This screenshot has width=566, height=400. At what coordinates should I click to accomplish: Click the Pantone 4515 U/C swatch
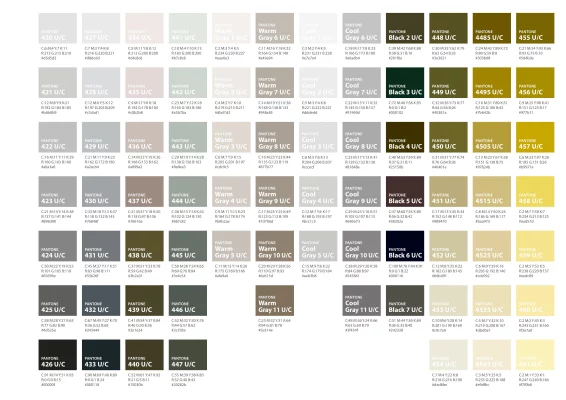click(x=492, y=192)
